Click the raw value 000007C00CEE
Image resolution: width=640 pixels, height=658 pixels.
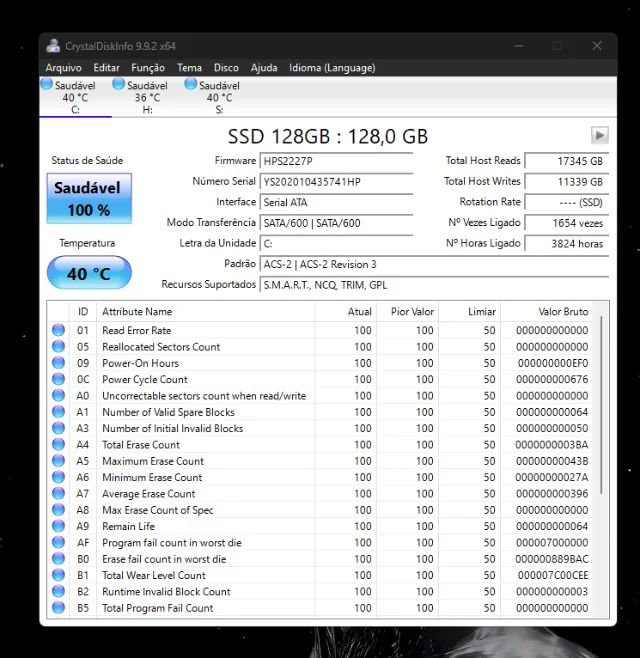point(553,575)
